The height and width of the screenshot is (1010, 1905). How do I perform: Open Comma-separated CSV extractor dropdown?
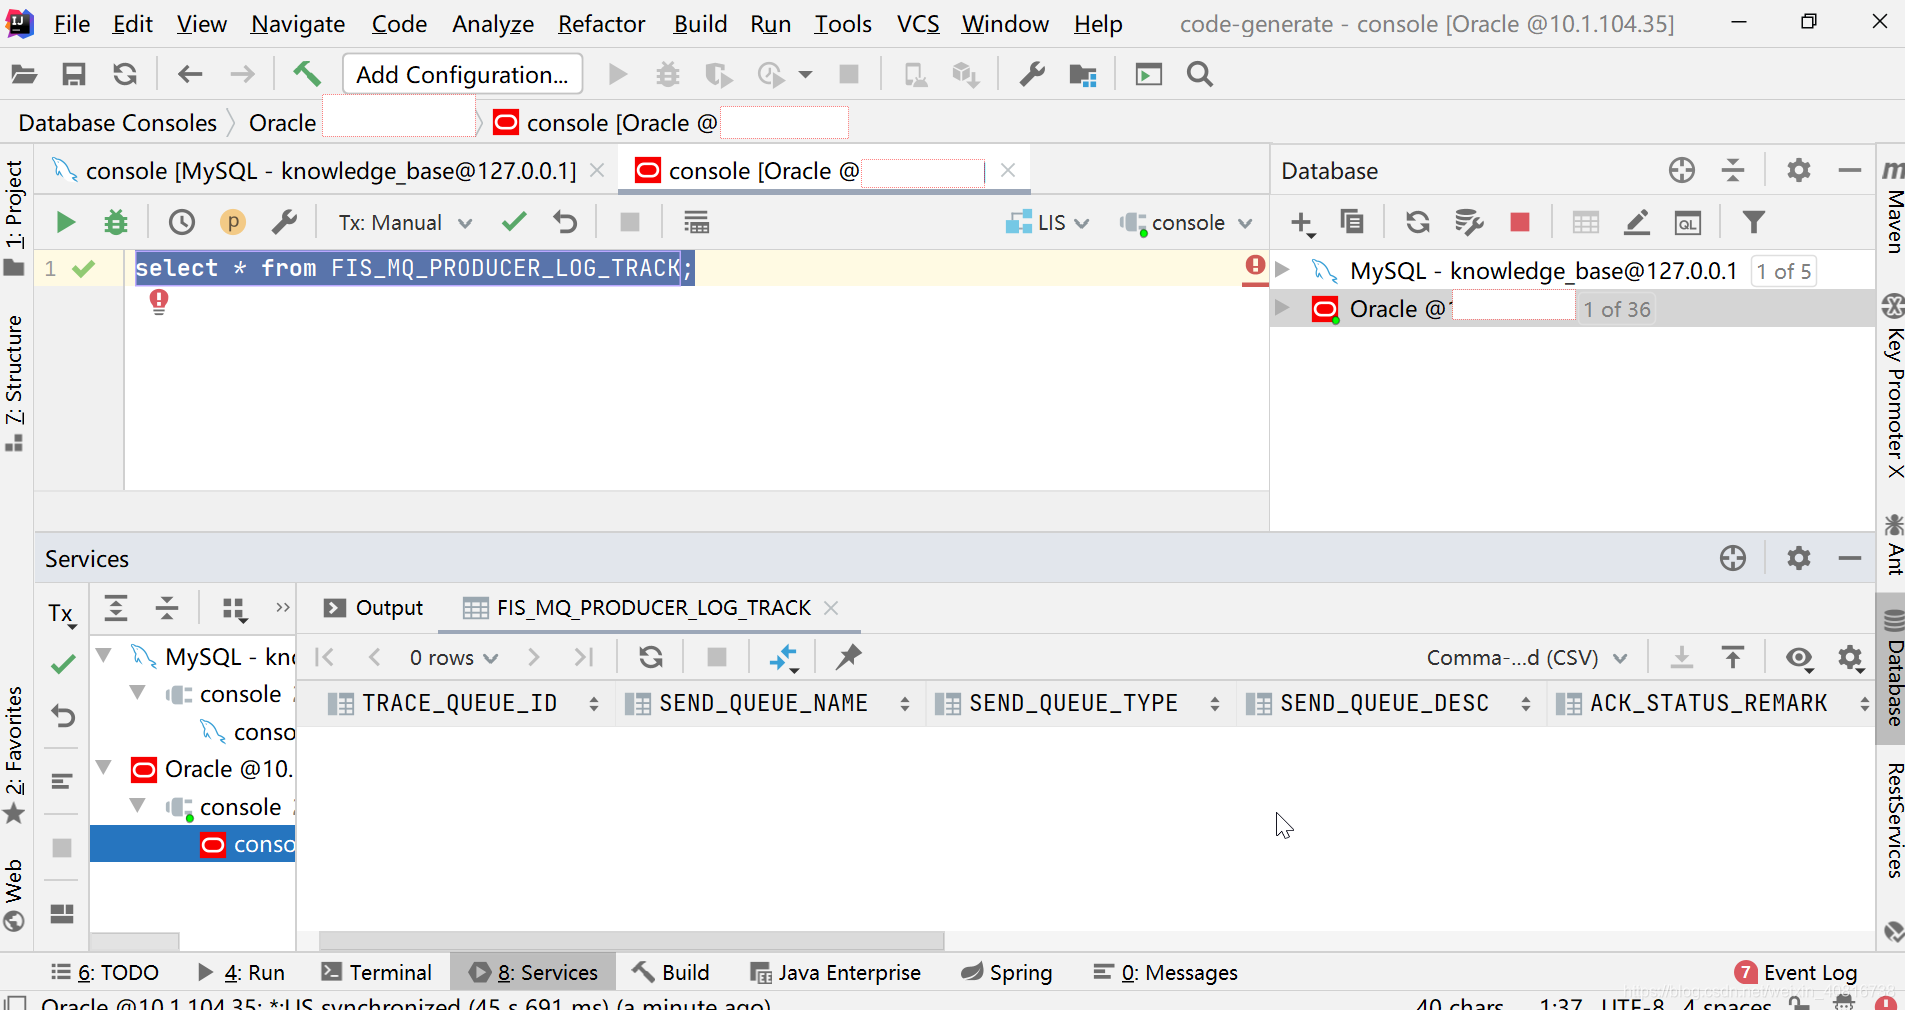1527,657
